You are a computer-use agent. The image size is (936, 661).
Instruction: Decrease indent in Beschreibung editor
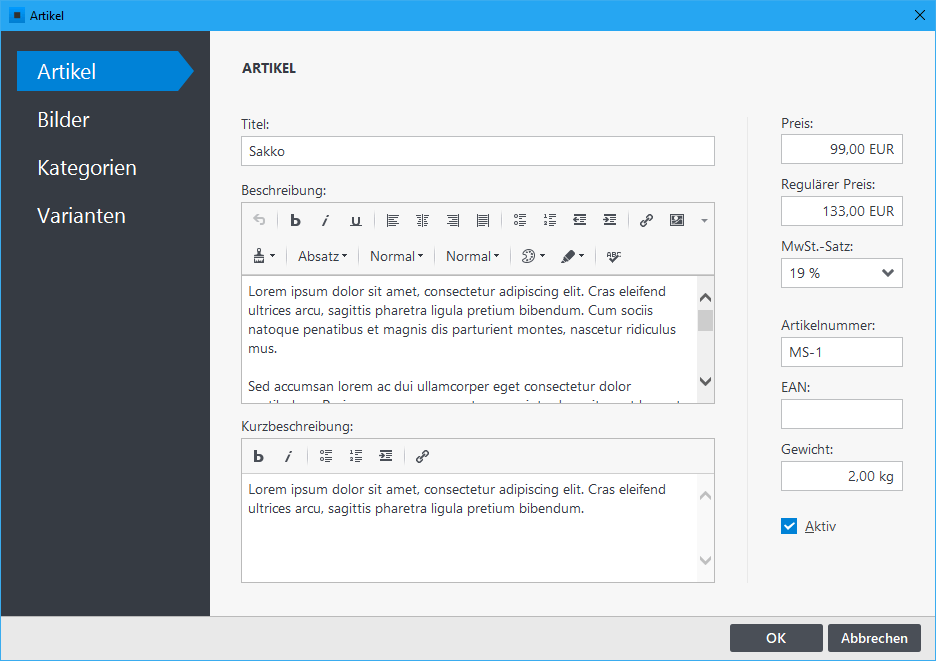tap(580, 220)
